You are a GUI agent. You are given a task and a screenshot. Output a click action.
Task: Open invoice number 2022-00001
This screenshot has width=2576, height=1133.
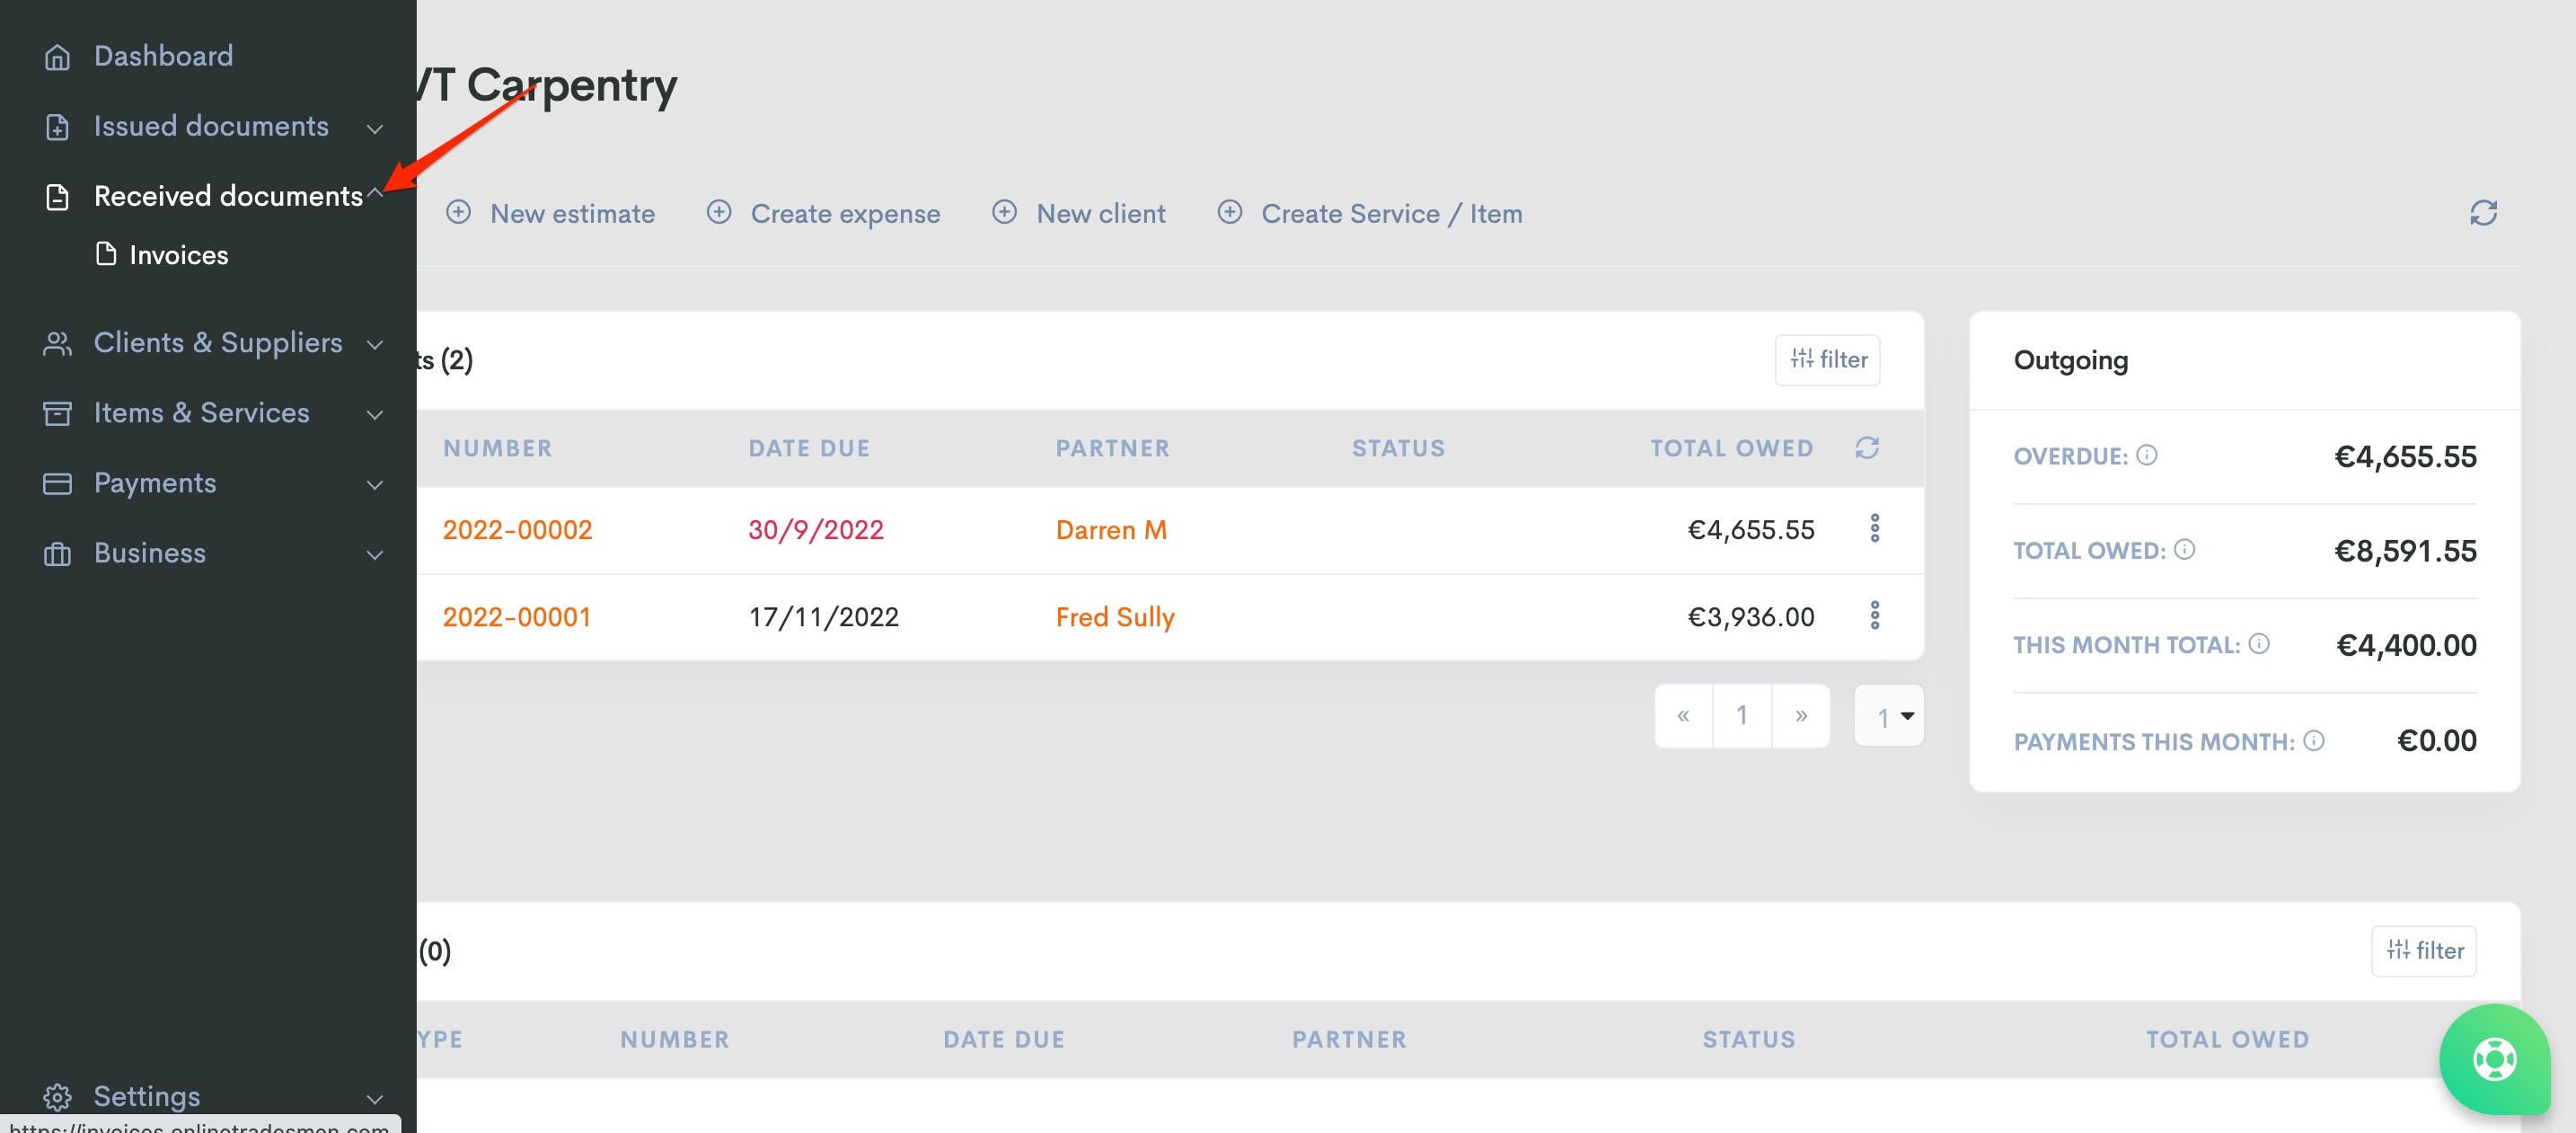tap(517, 617)
